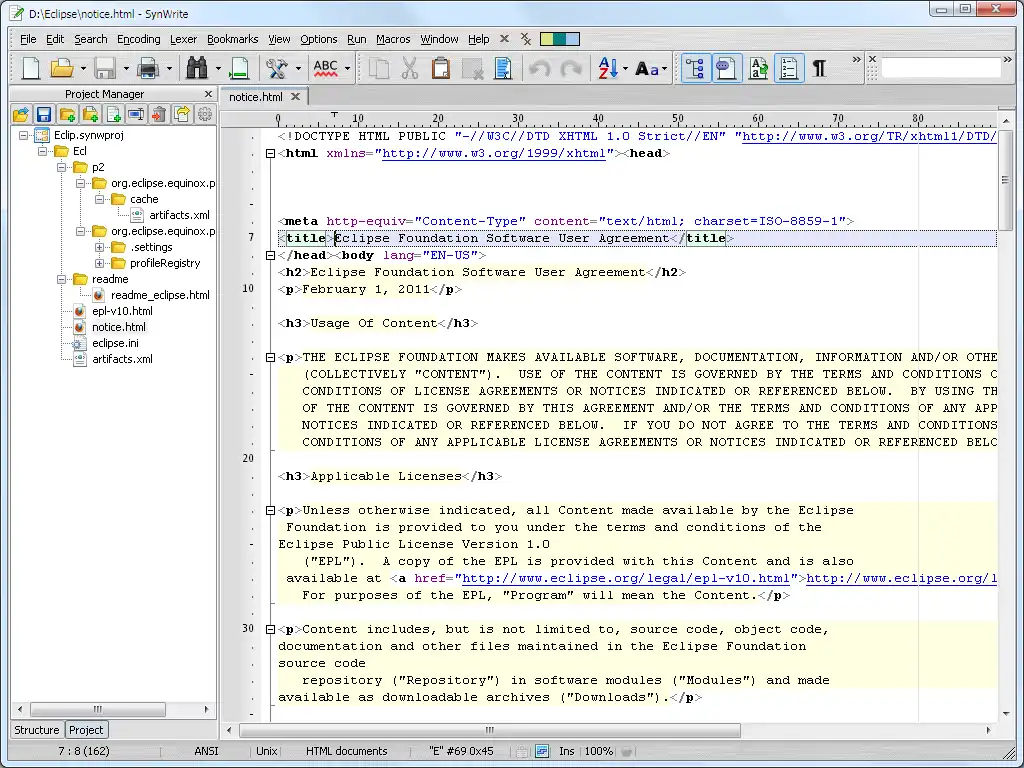Screen dimensions: 1024x768
Task: Click the Sort A-Z icon
Action: (608, 68)
